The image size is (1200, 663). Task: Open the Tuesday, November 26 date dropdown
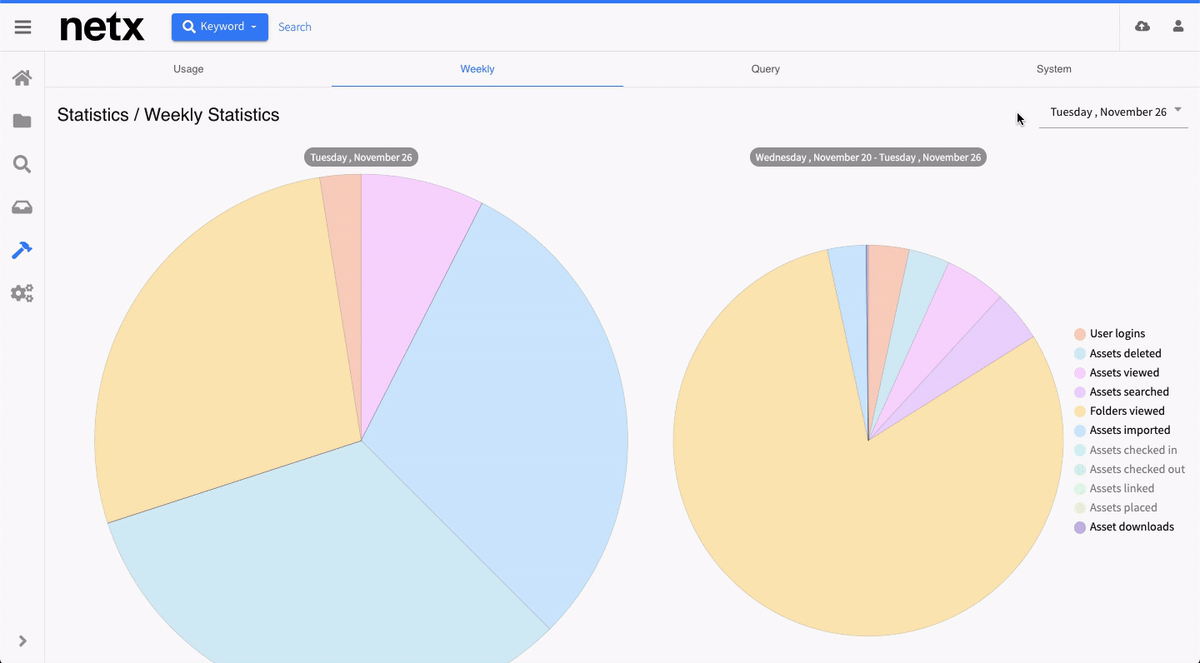pos(1114,112)
